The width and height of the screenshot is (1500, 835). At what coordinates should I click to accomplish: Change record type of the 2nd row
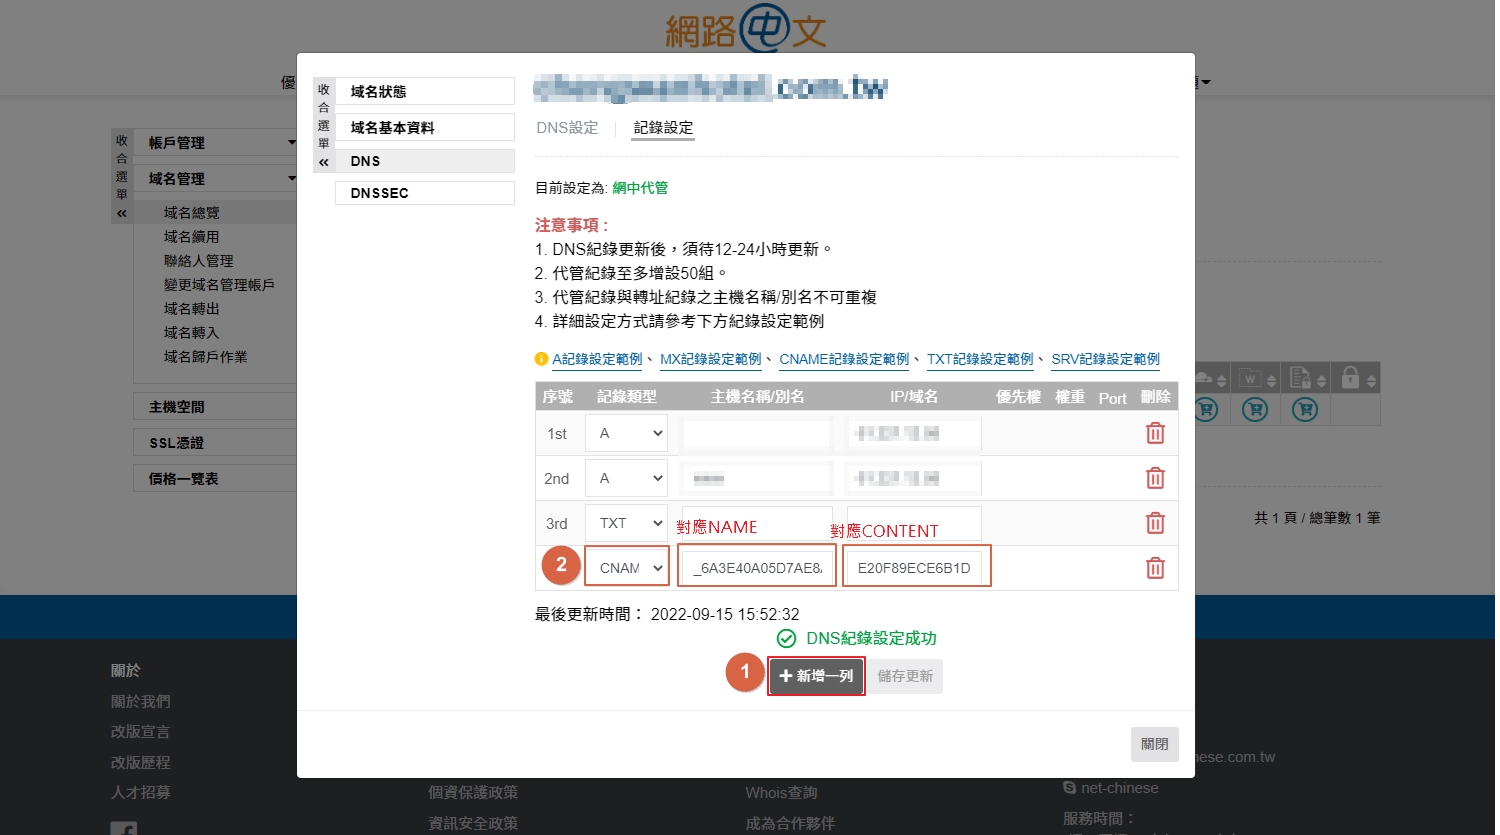tap(627, 478)
